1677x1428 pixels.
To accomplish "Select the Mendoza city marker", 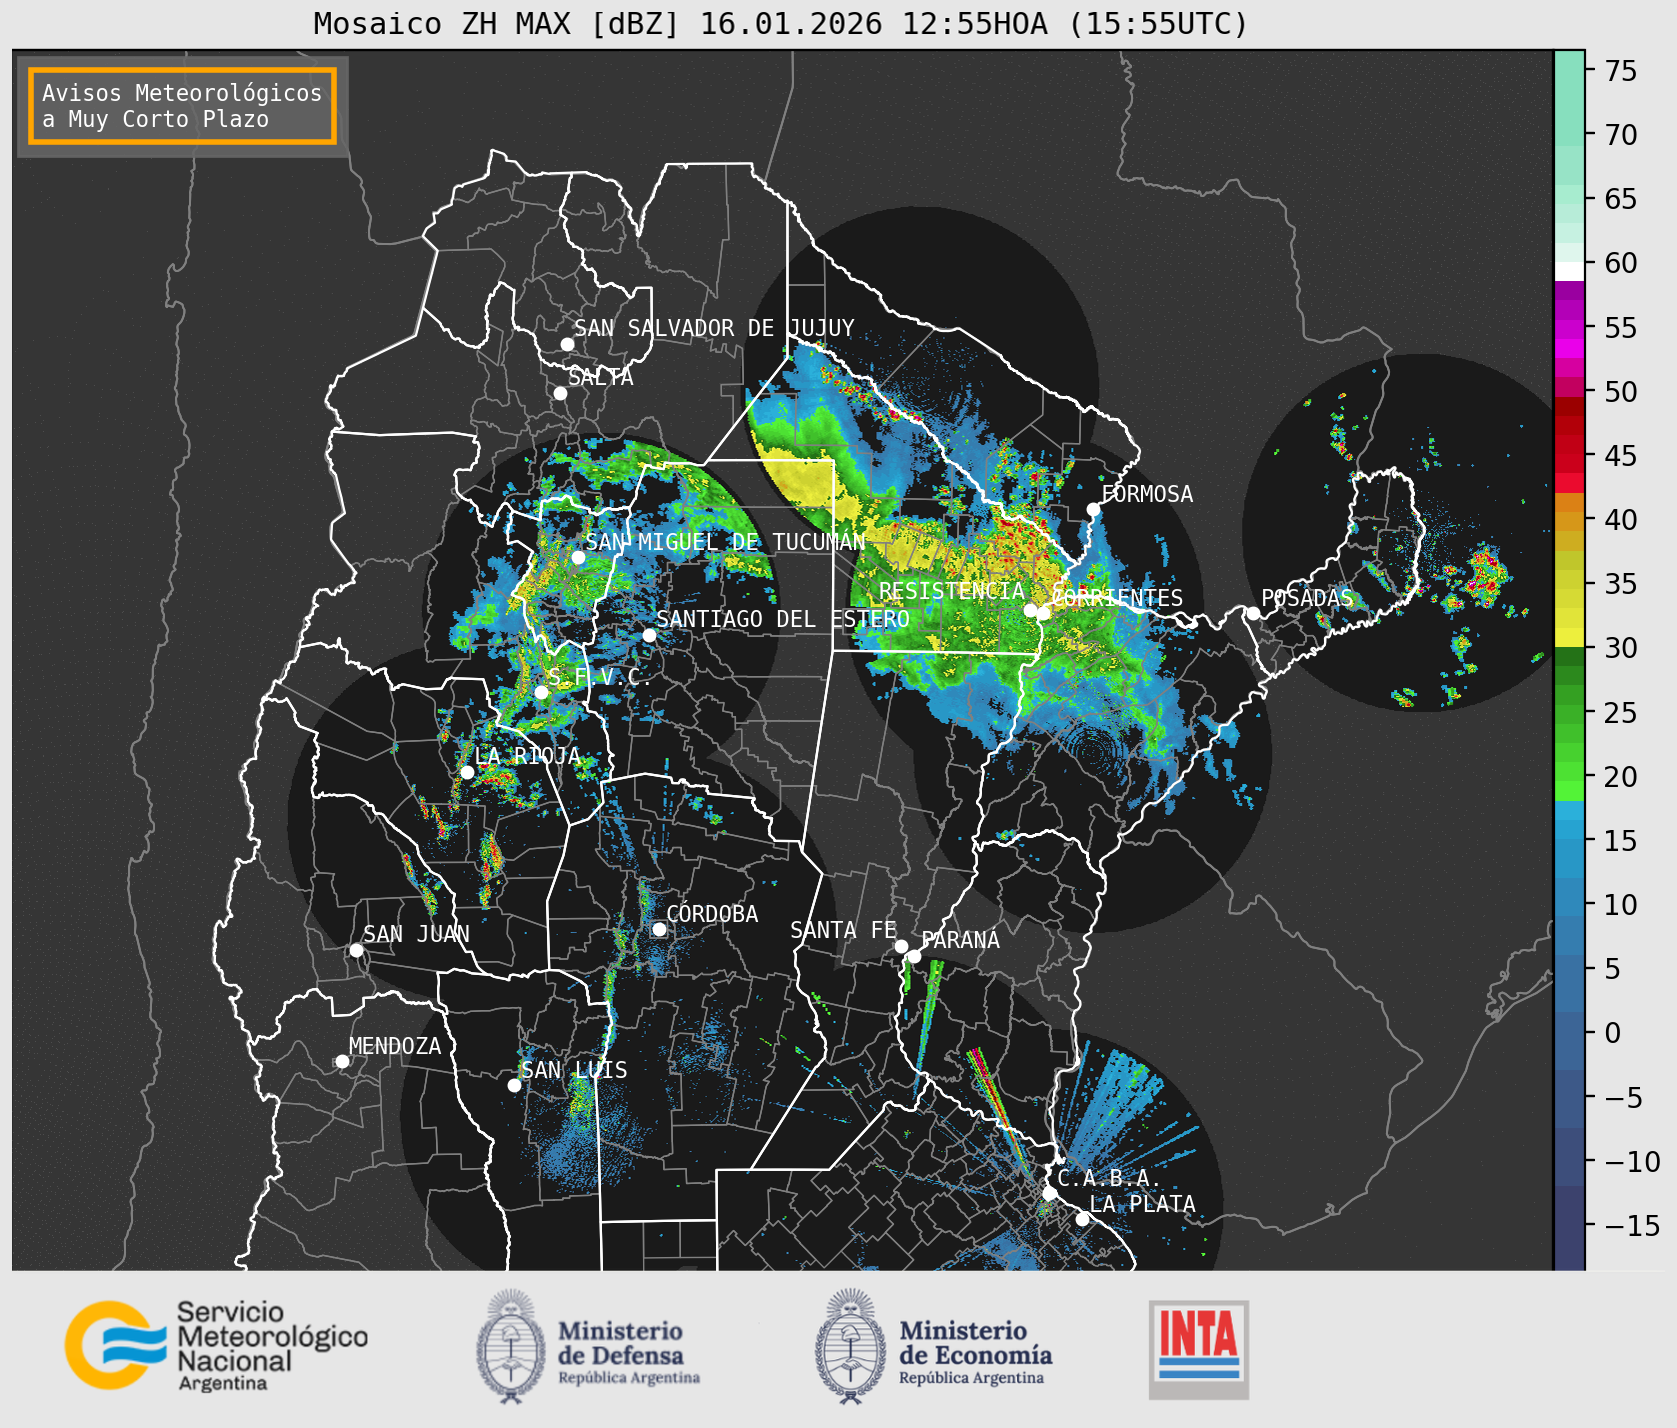I will (x=342, y=1061).
